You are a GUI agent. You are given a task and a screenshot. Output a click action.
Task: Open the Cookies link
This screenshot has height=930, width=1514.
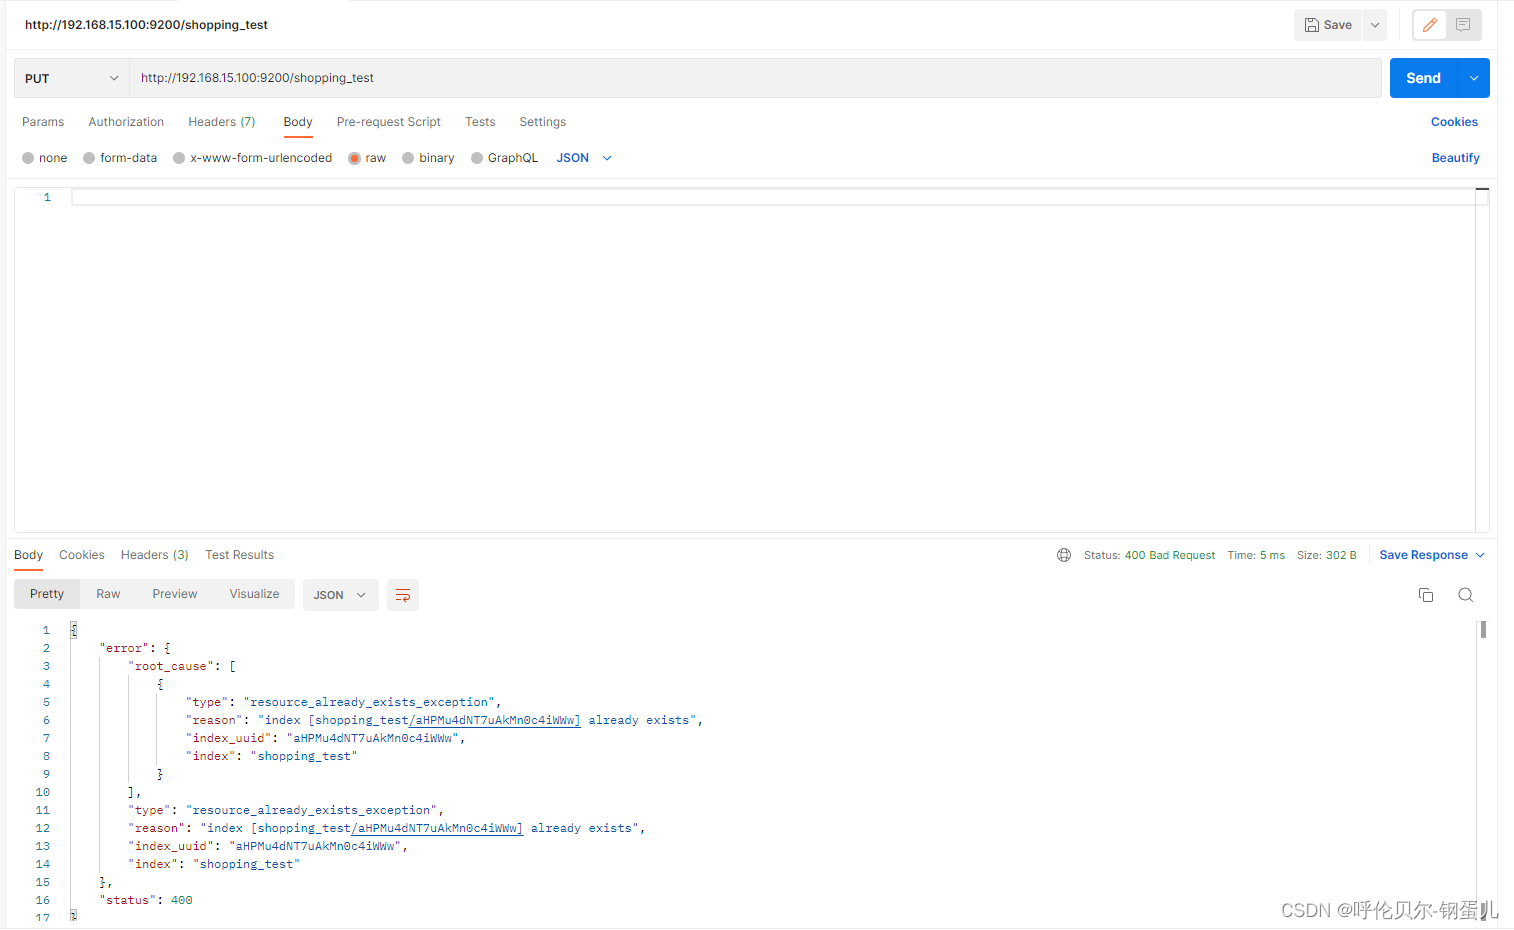point(1454,122)
